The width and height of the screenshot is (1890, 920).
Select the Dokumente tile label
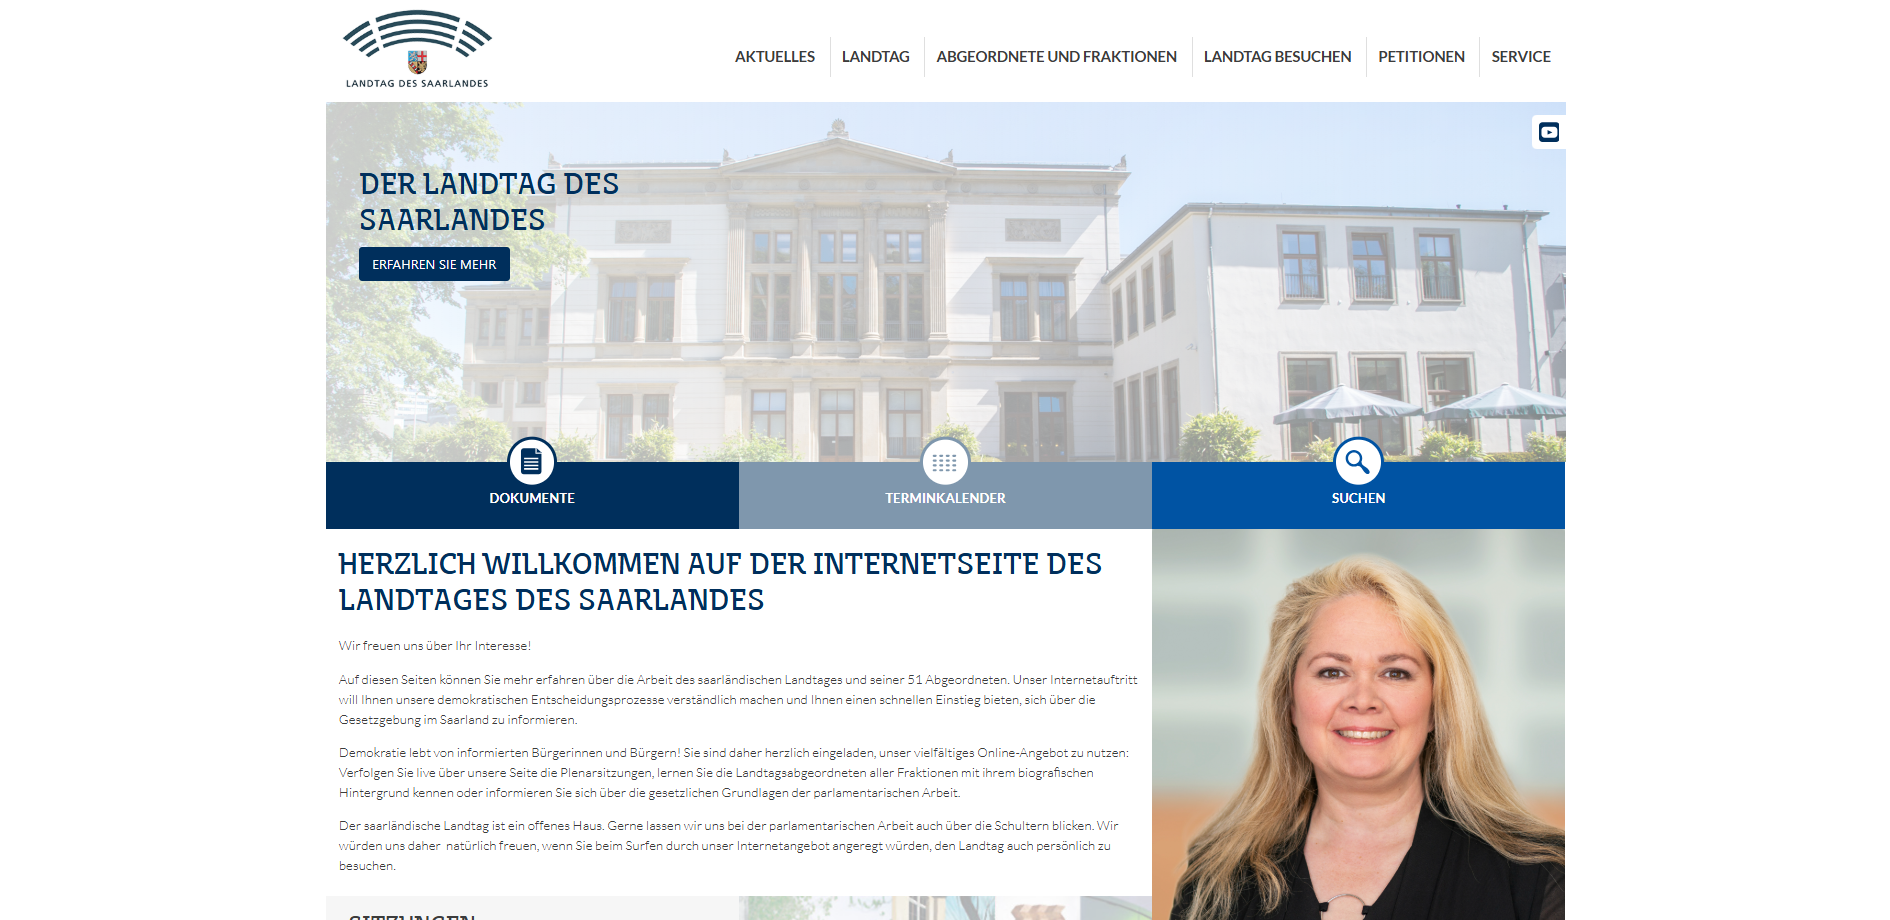point(531,498)
